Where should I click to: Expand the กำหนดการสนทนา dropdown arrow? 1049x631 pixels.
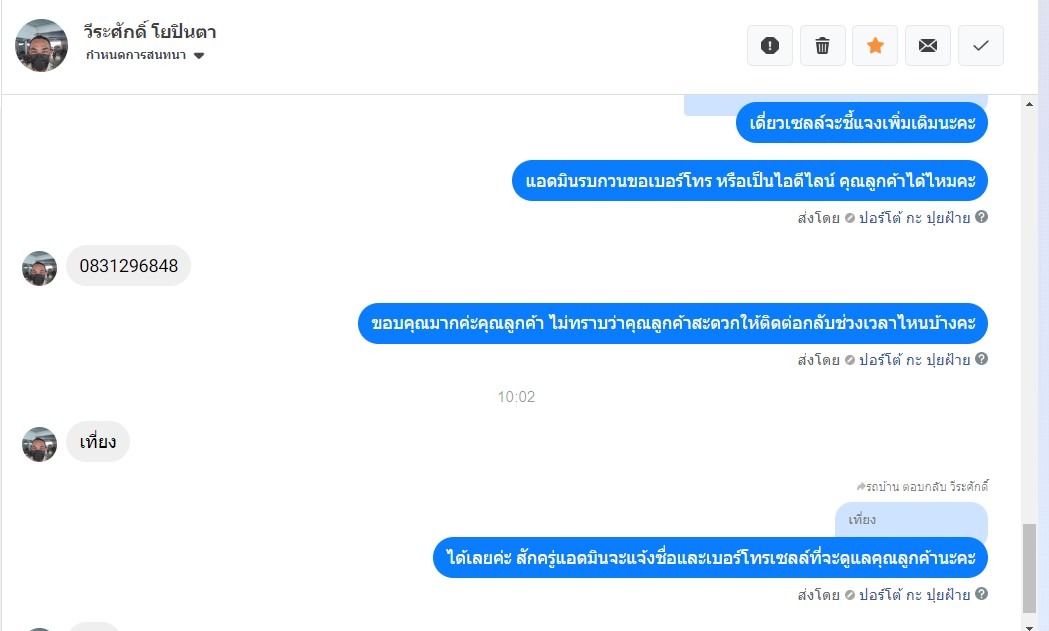pos(199,56)
